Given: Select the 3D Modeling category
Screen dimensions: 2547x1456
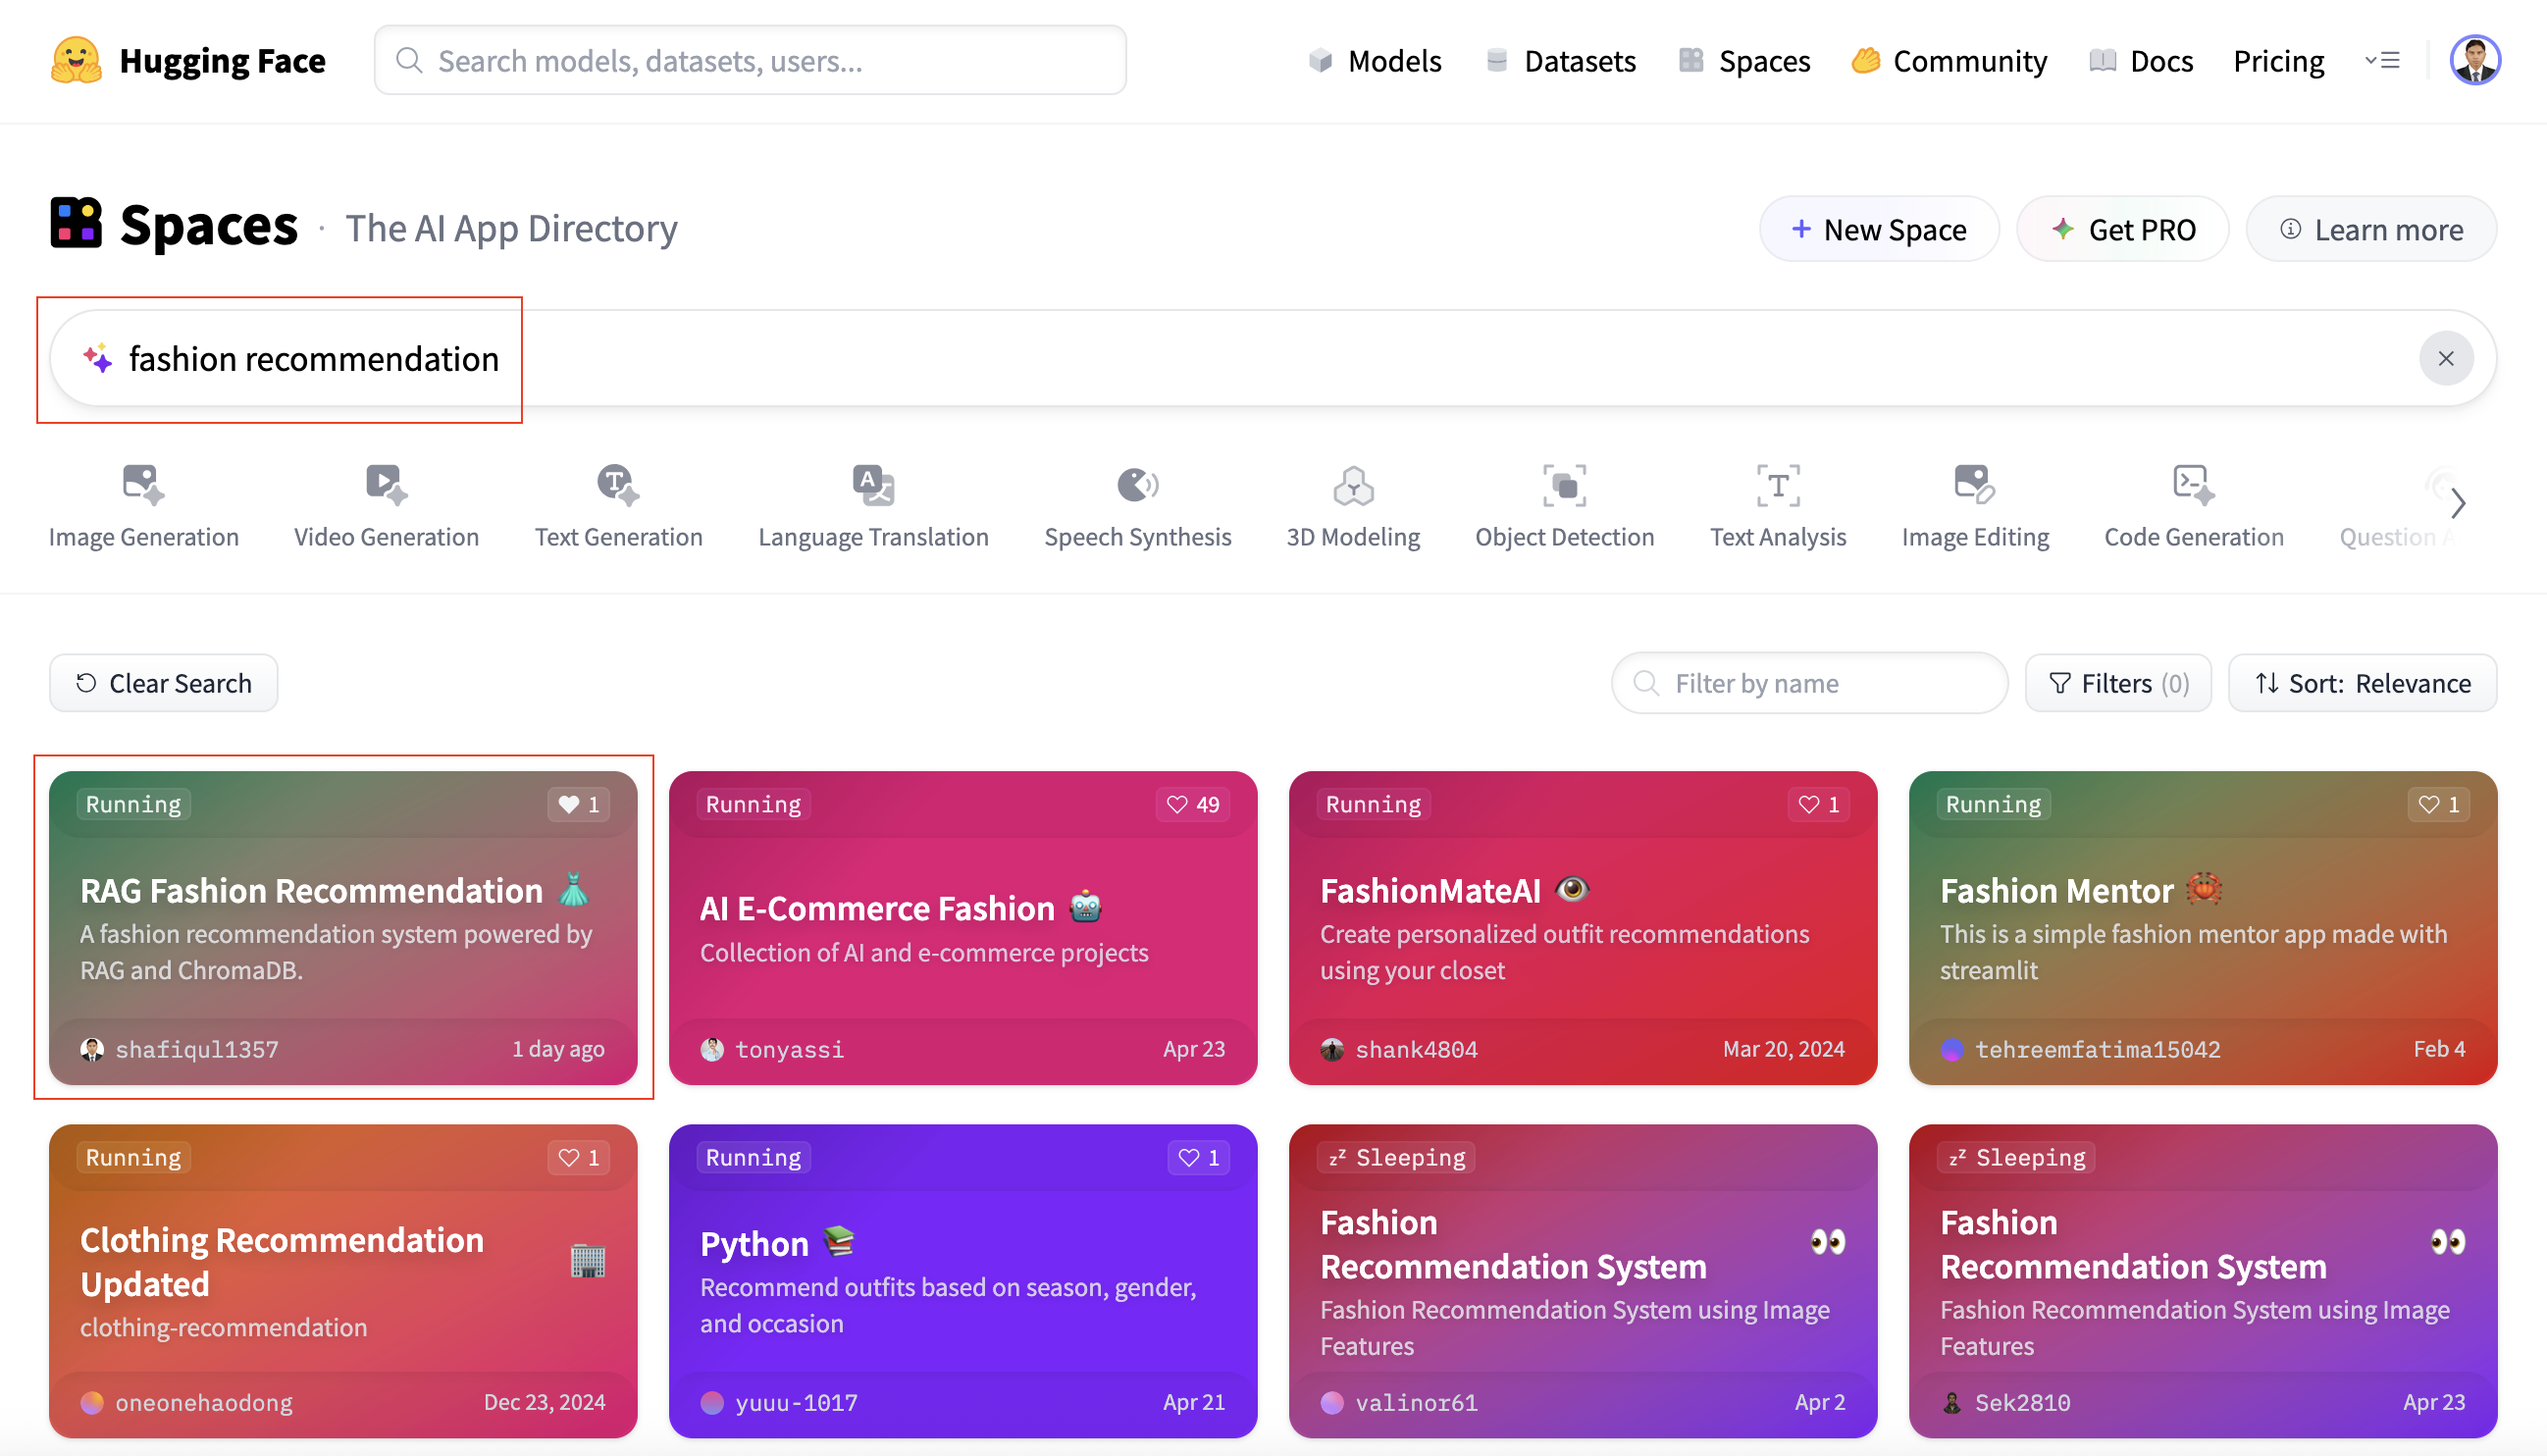Looking at the screenshot, I should (1353, 506).
